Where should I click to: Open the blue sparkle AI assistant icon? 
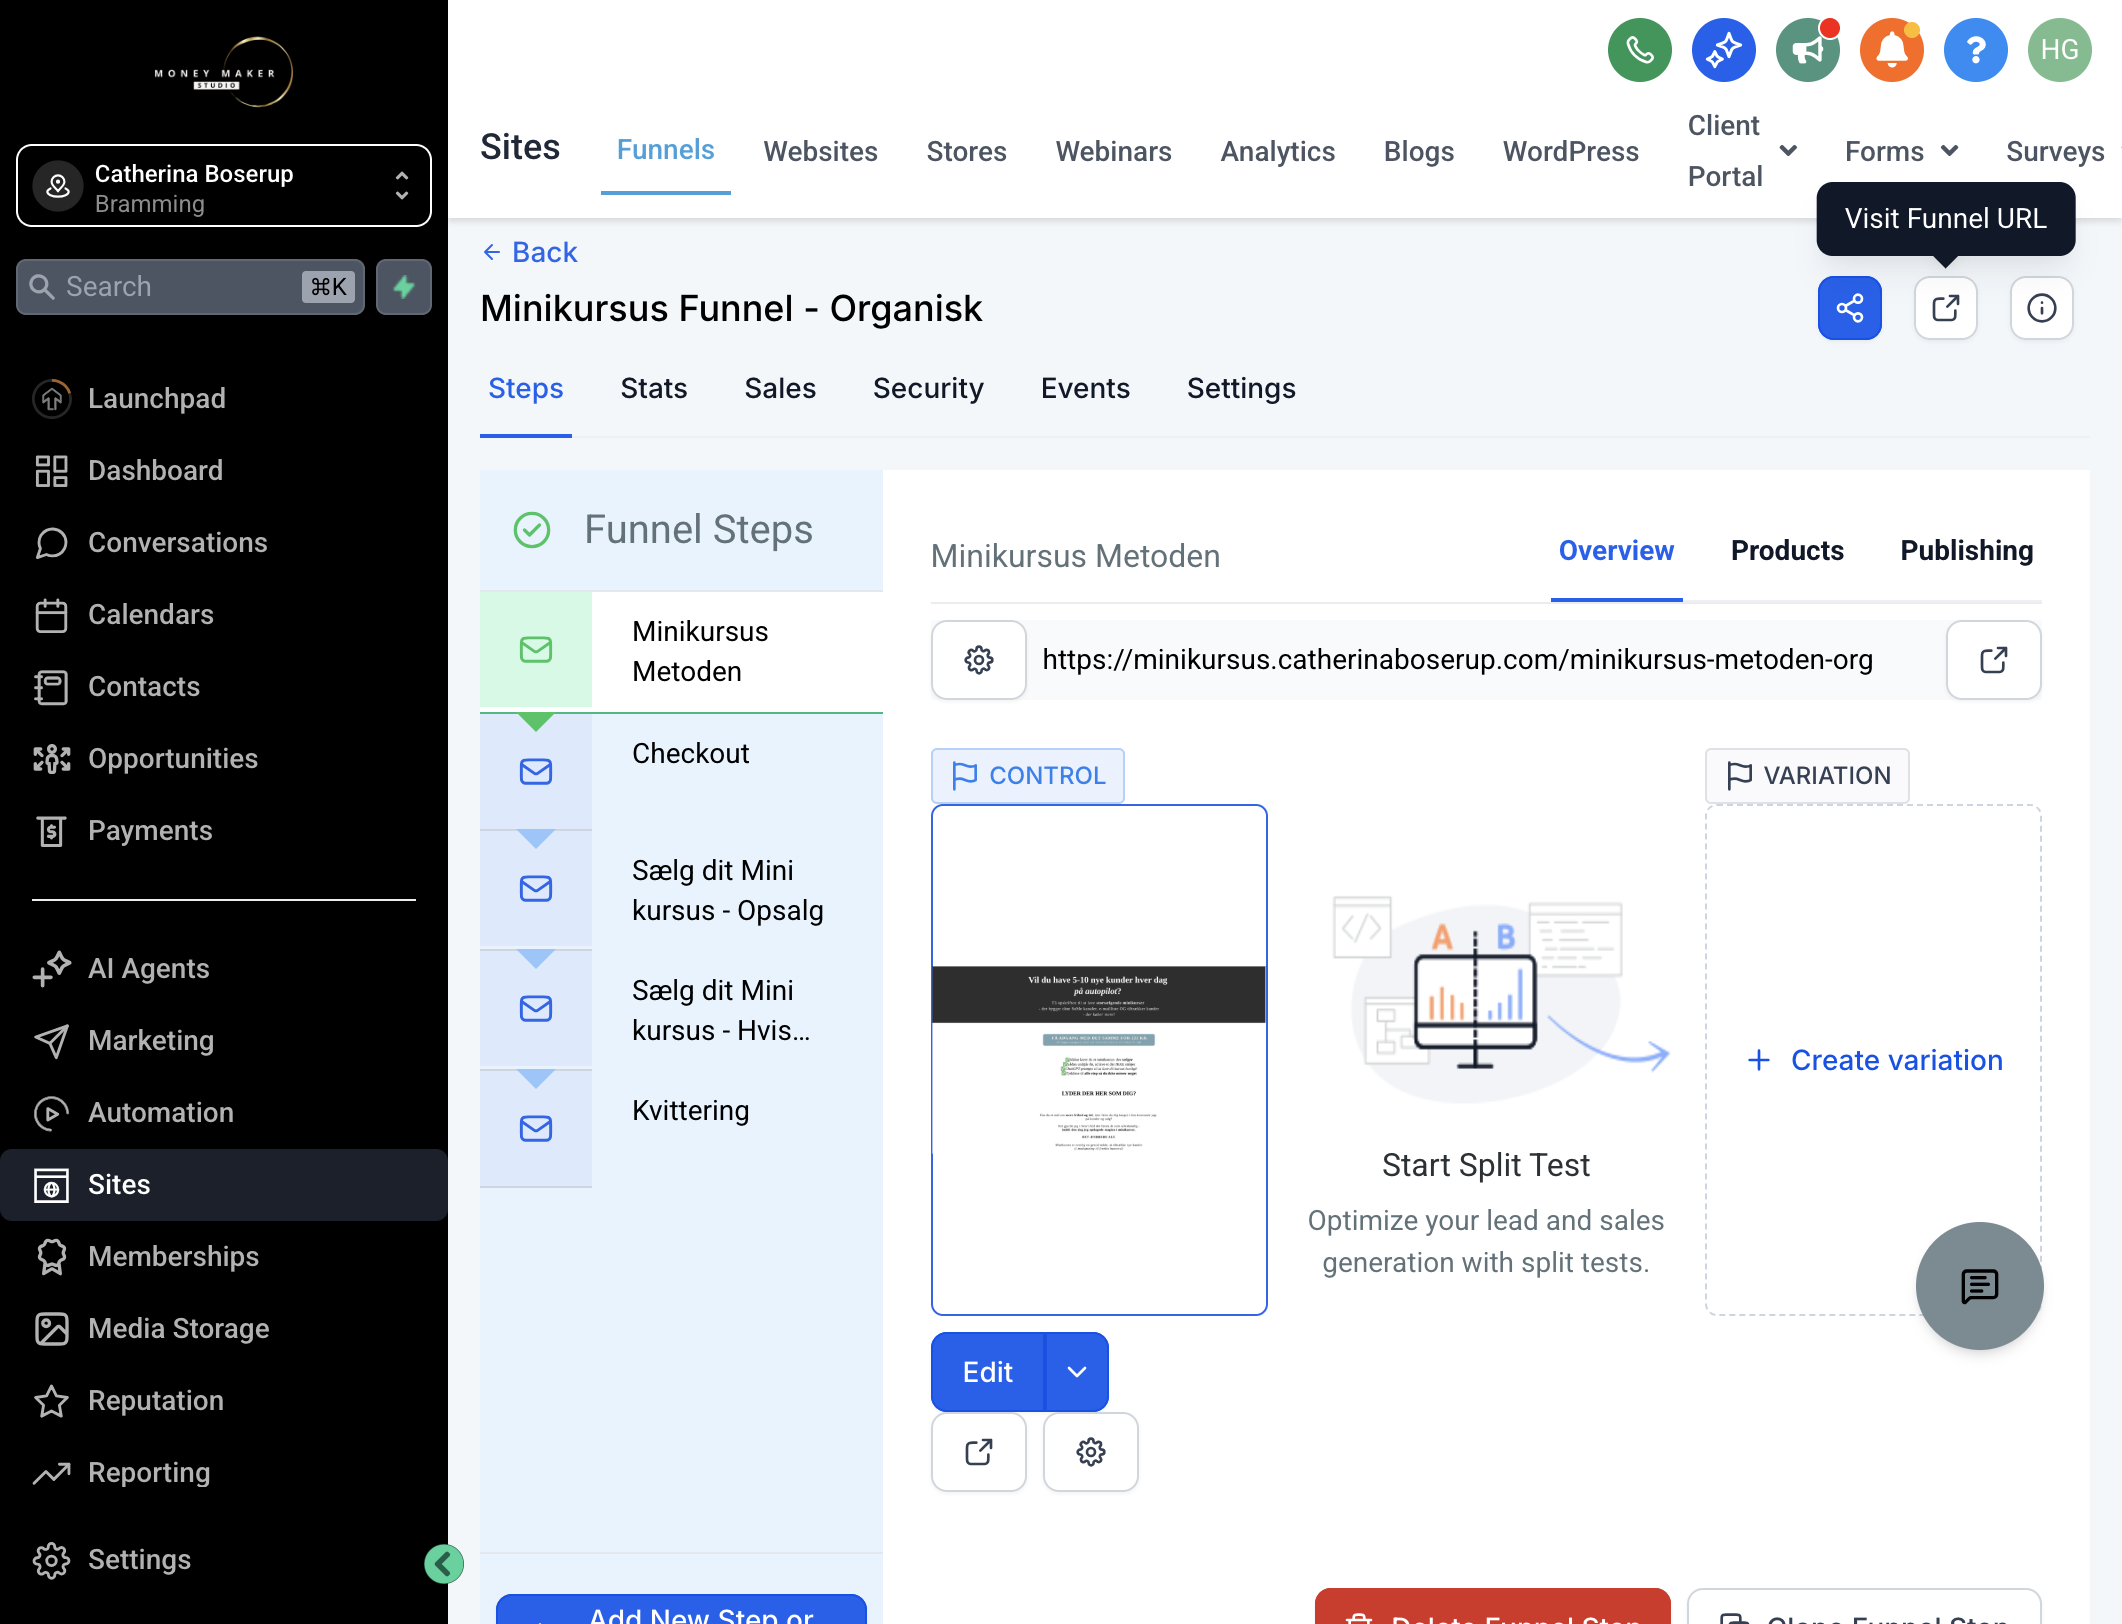tap(1723, 50)
